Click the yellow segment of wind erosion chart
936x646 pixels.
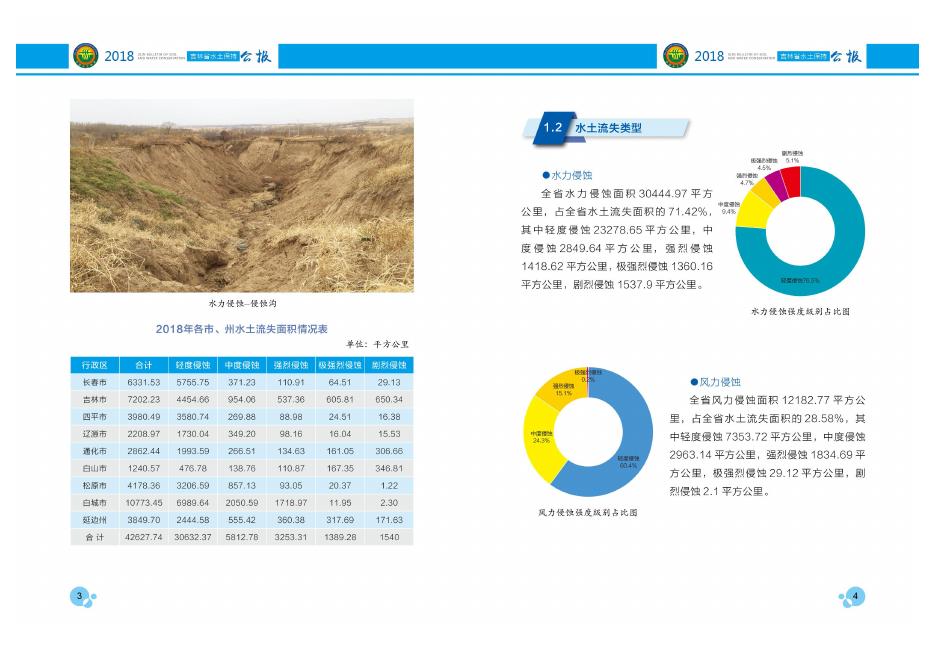tap(542, 442)
